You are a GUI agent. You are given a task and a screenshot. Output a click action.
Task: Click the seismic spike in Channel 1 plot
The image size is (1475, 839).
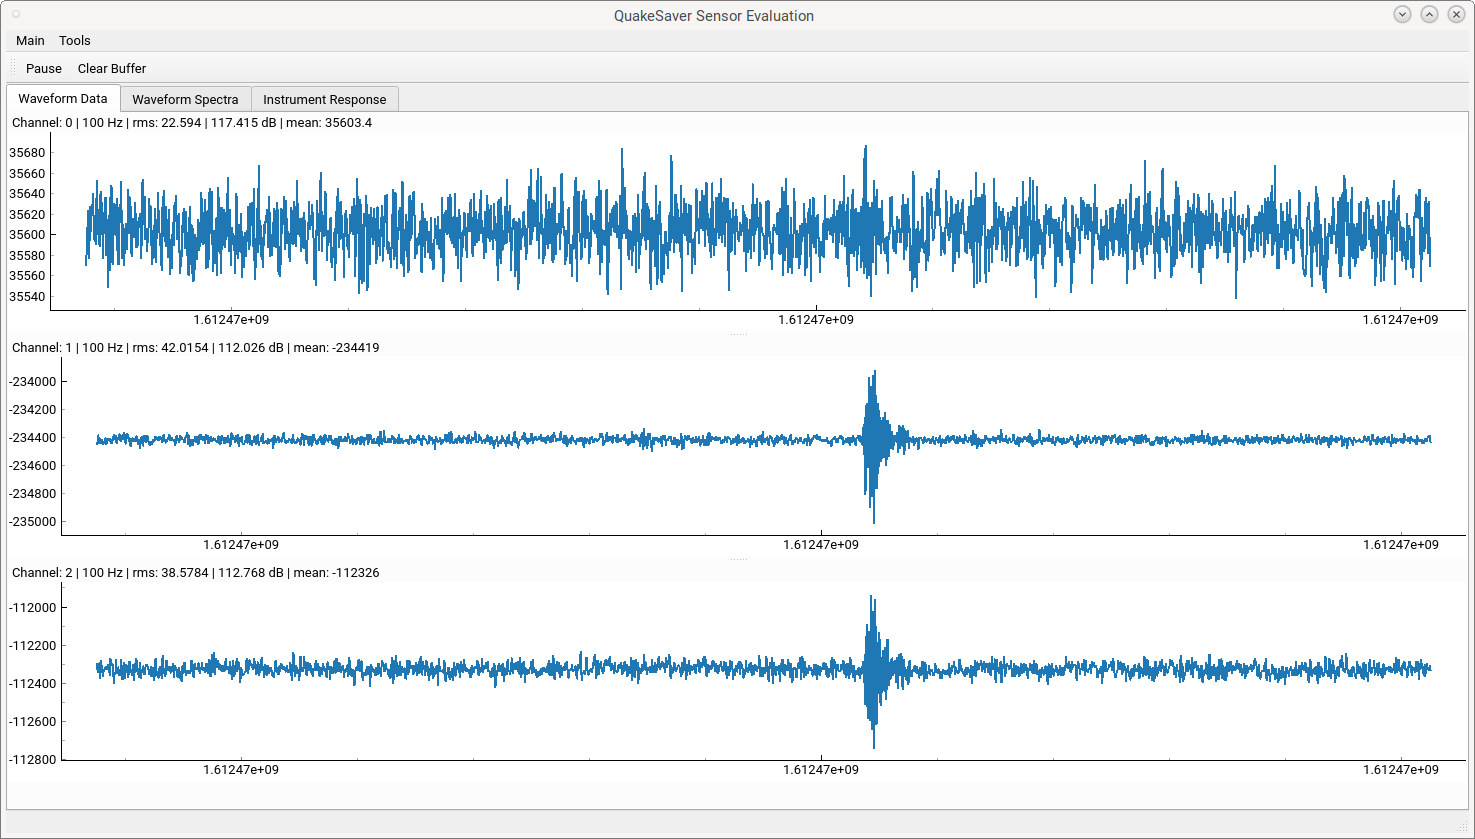click(875, 445)
